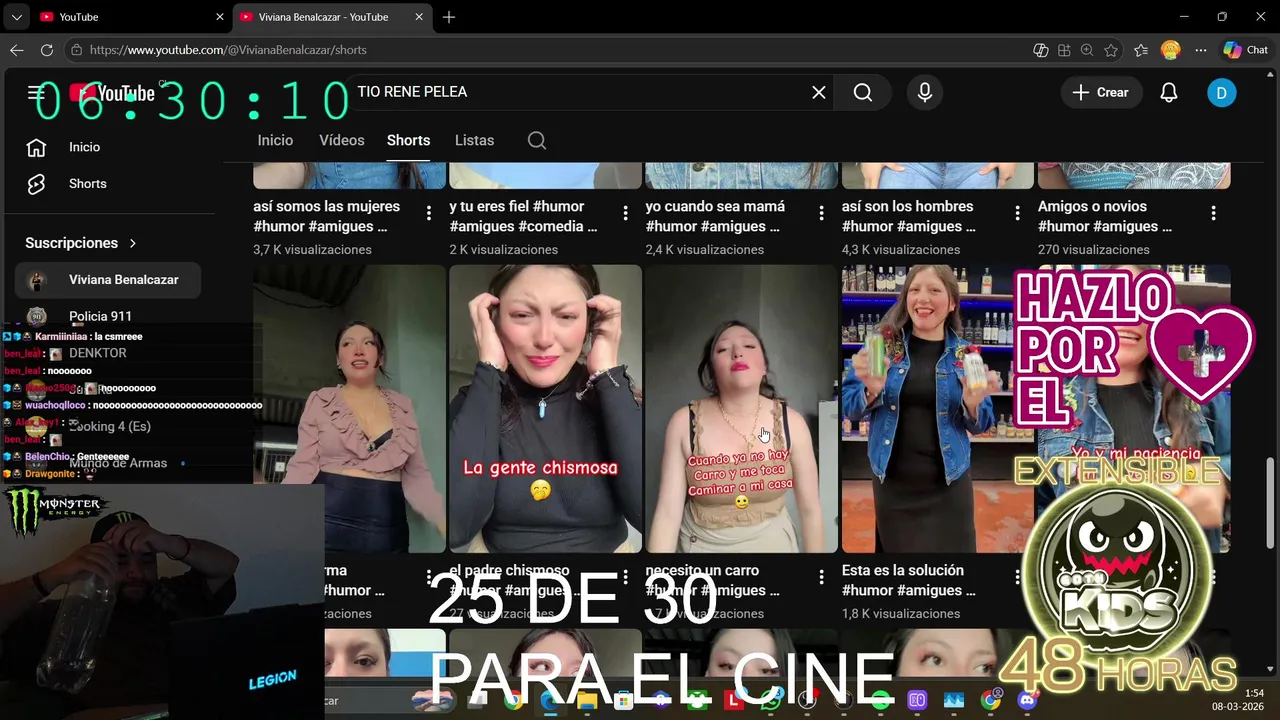
Task: Open options for 'así somos las mujeres'
Action: [x=429, y=213]
